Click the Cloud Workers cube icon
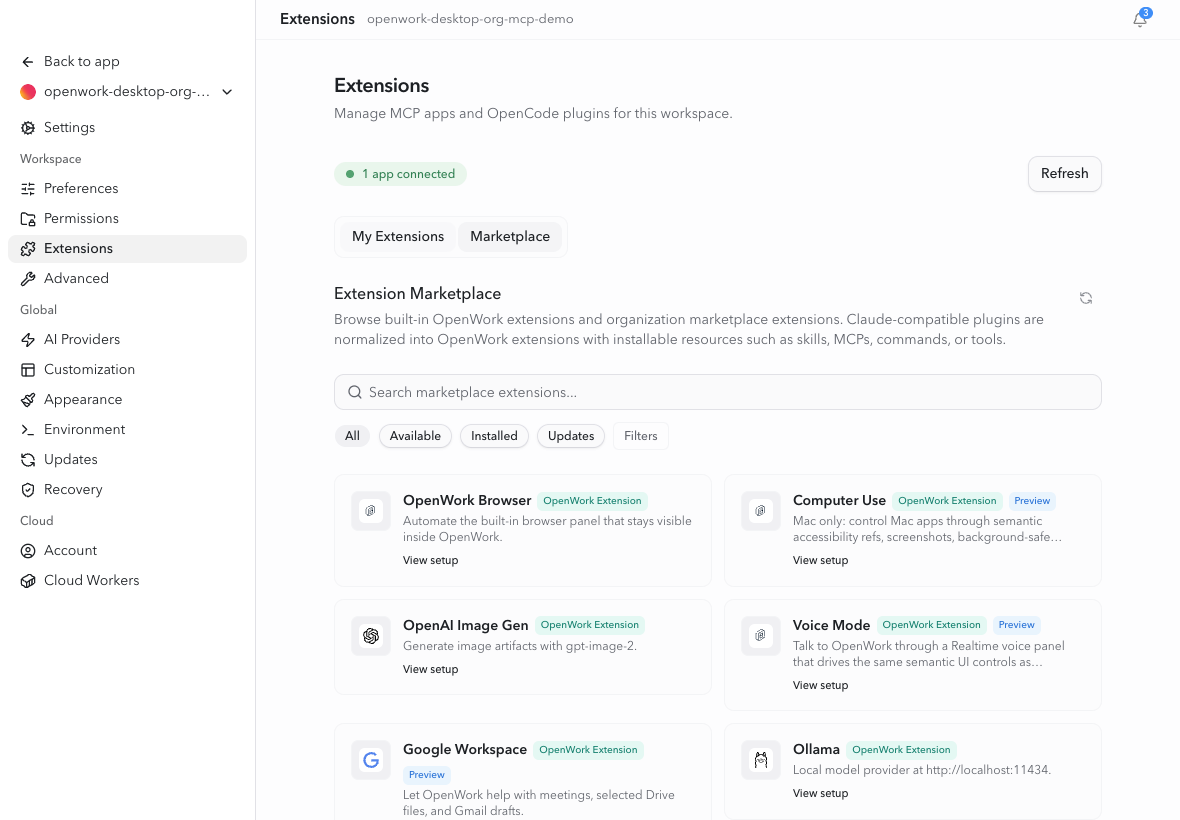 point(28,581)
